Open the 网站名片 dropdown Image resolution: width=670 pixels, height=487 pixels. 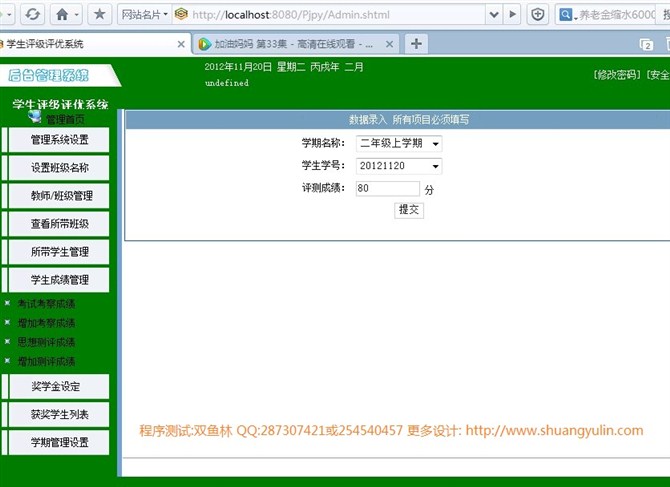pos(144,15)
